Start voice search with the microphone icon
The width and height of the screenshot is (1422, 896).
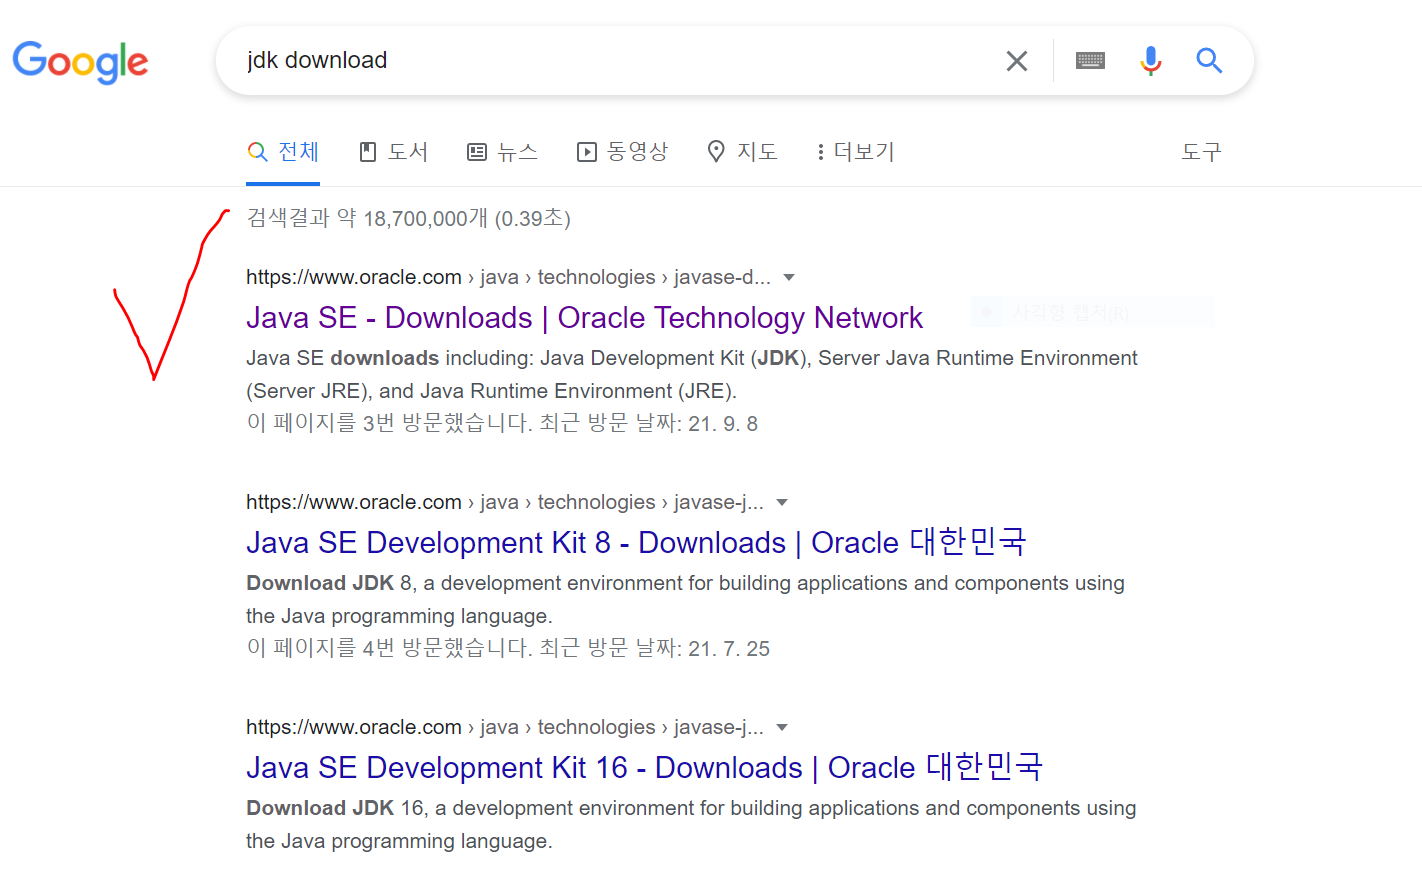tap(1151, 61)
